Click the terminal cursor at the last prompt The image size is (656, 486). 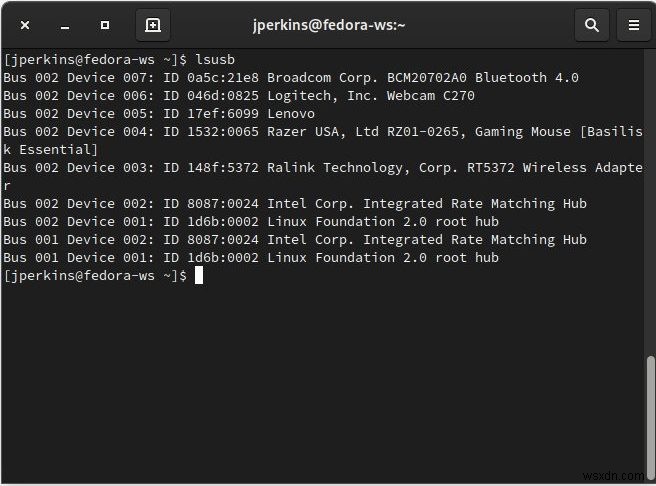[x=199, y=275]
